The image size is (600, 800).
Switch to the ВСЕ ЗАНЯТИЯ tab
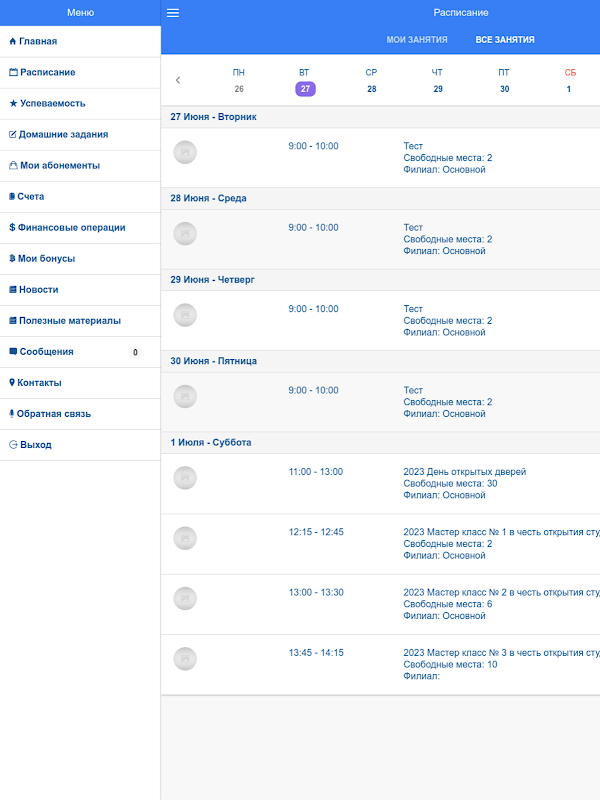(505, 40)
